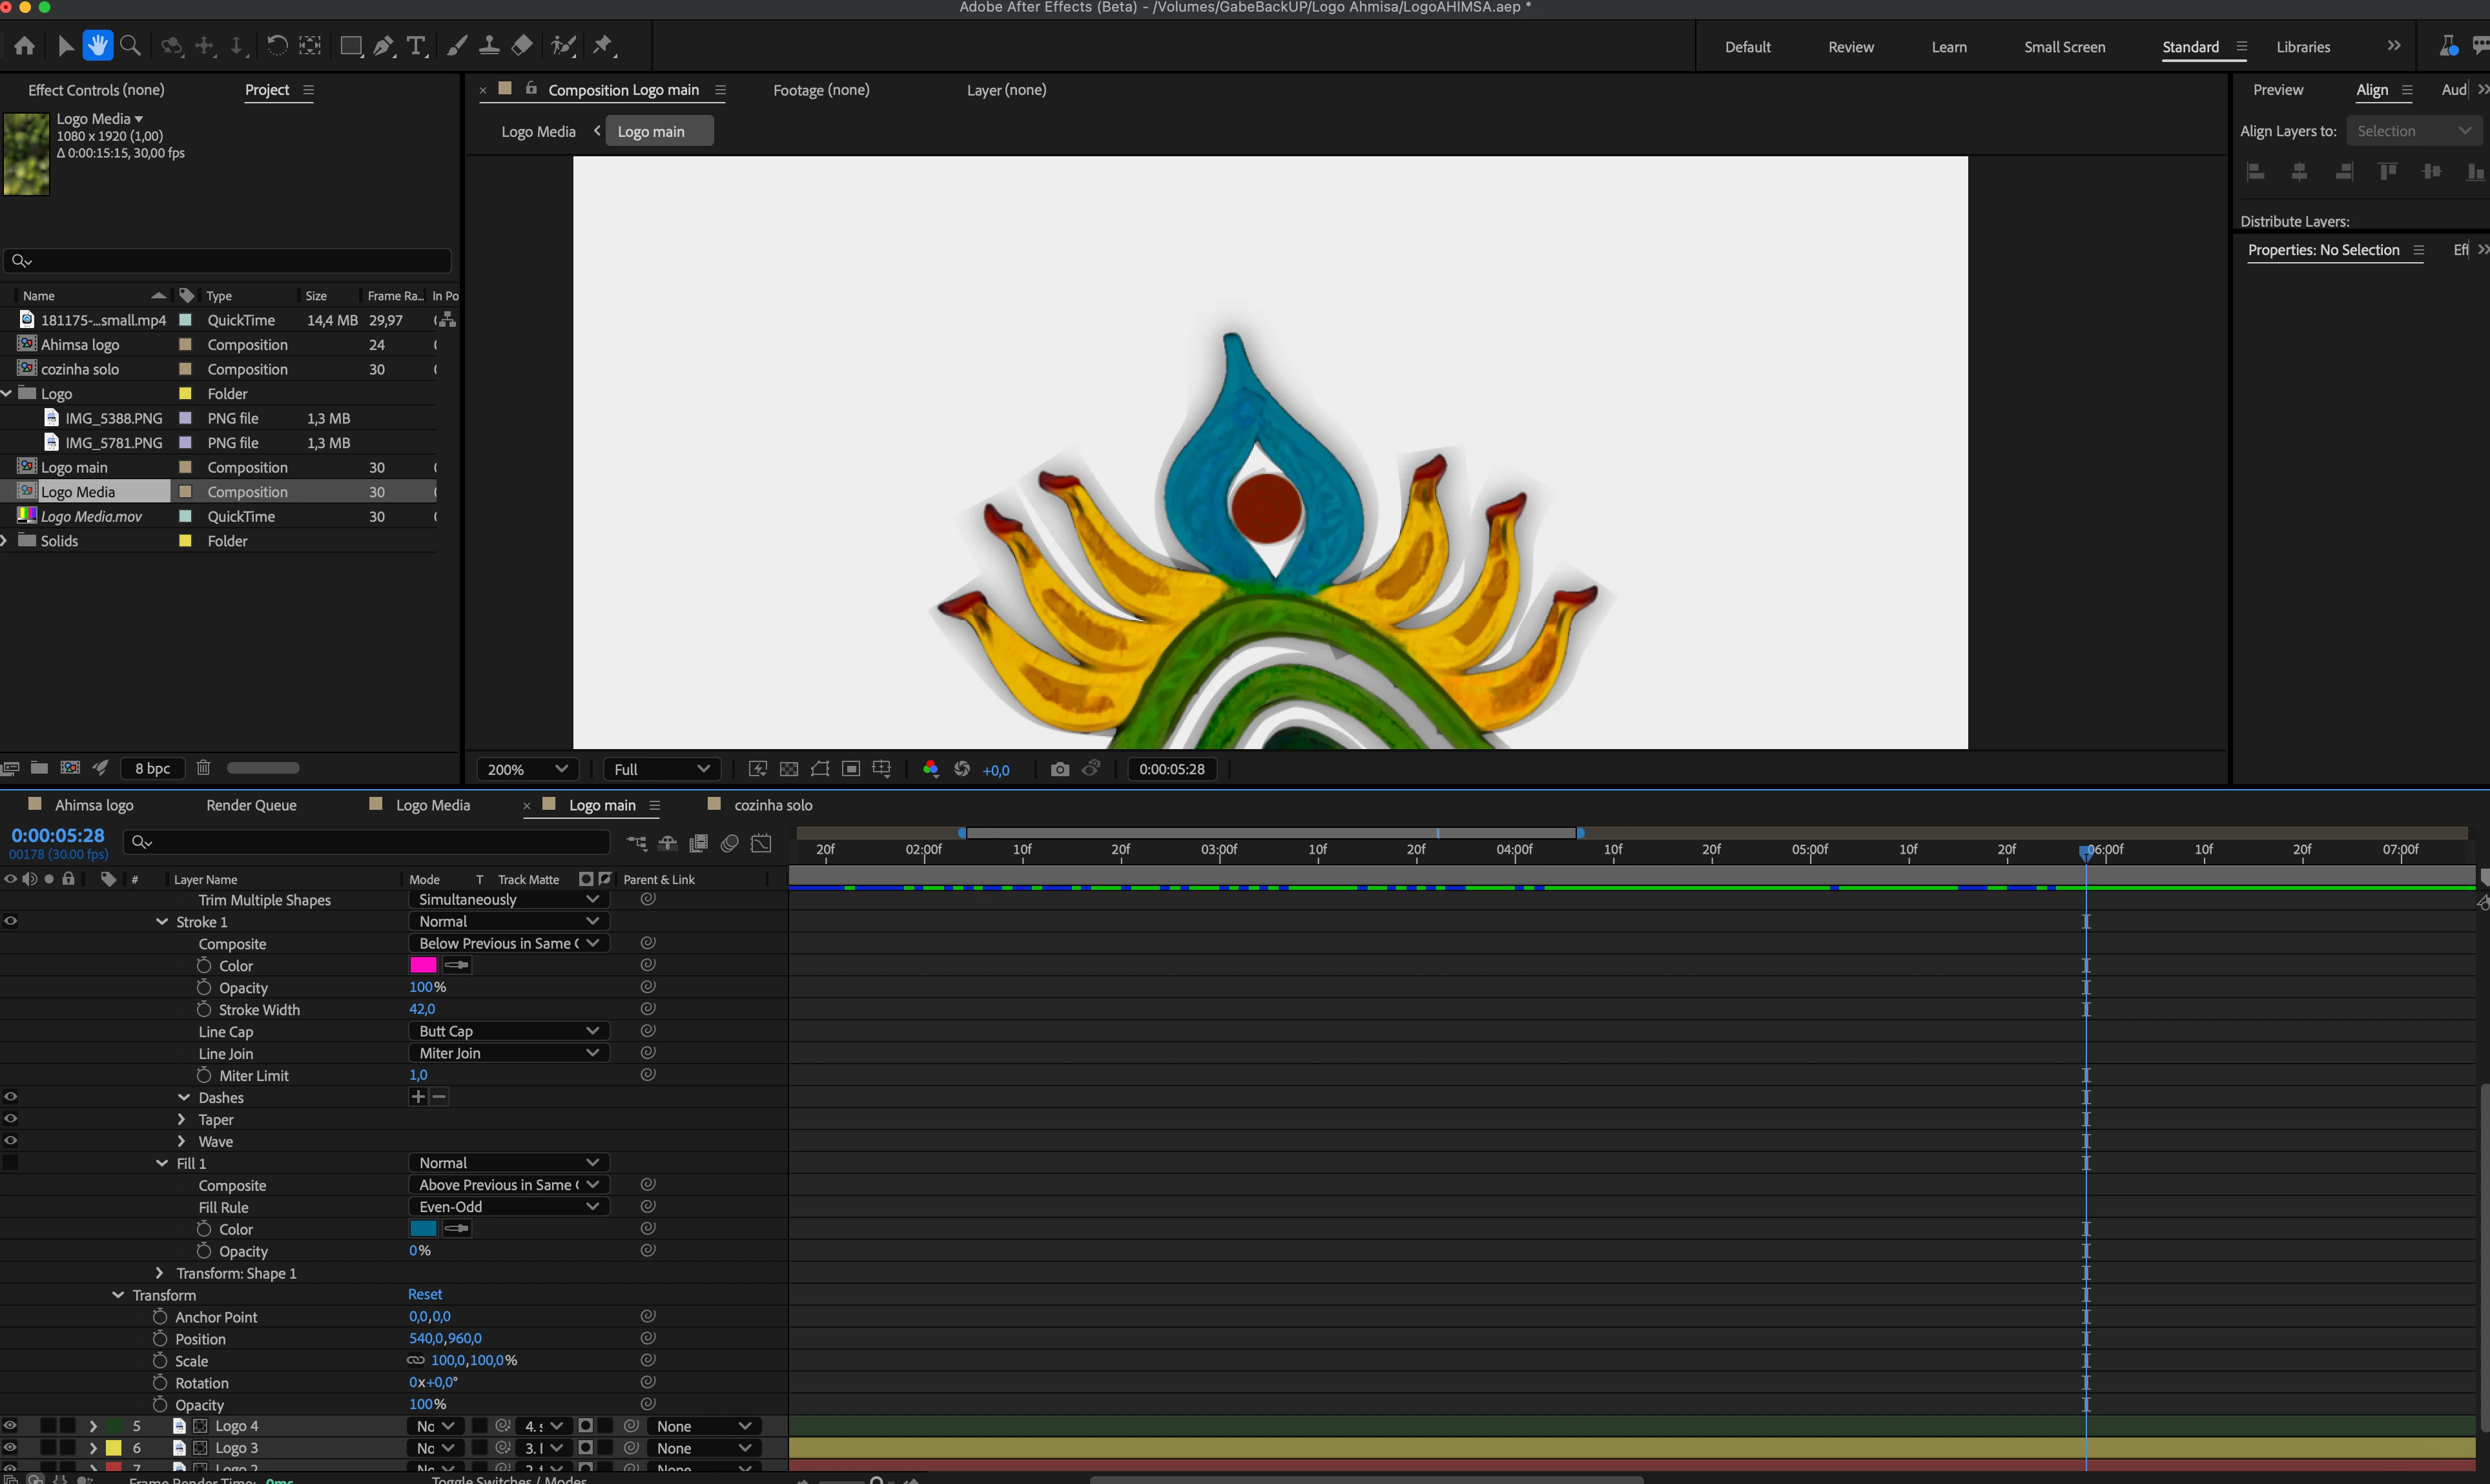Switch to the Render Queue tab
2490x1484 pixels.
(x=251, y=805)
